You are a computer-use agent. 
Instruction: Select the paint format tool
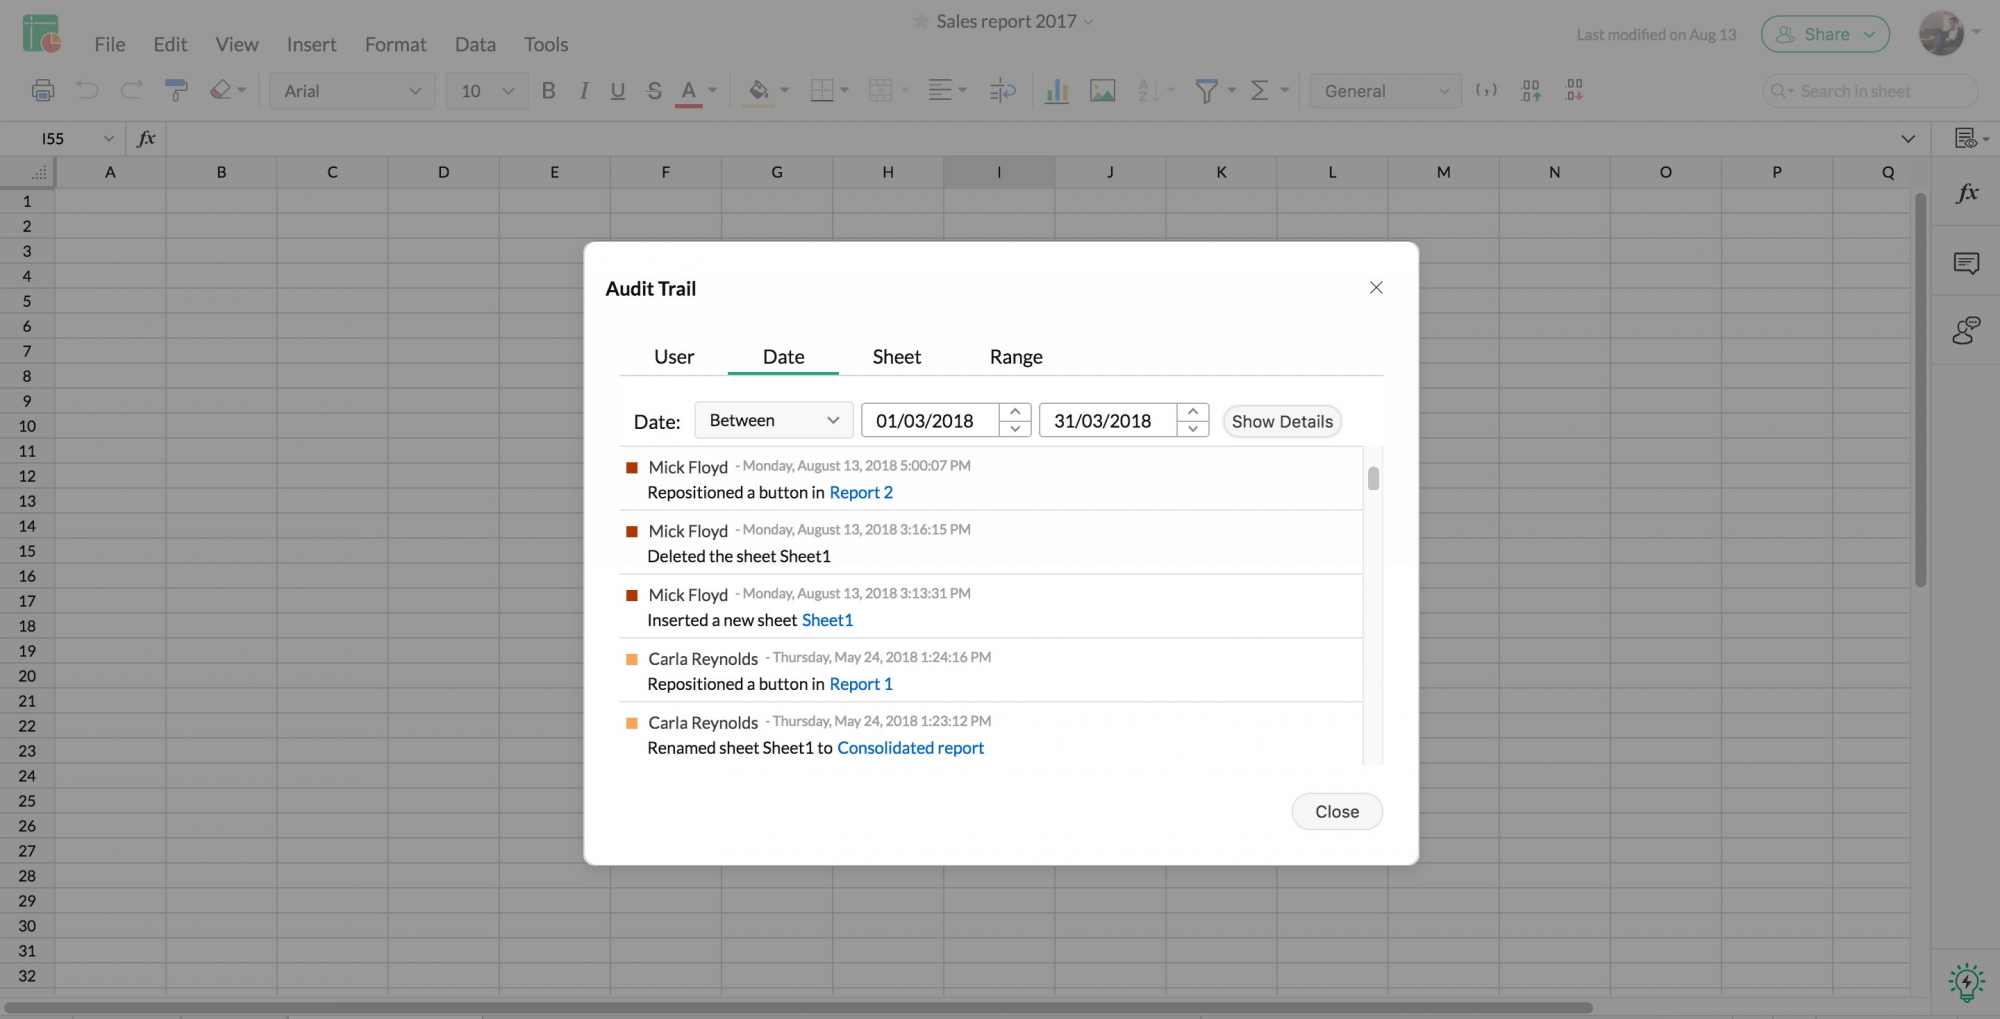coord(177,91)
